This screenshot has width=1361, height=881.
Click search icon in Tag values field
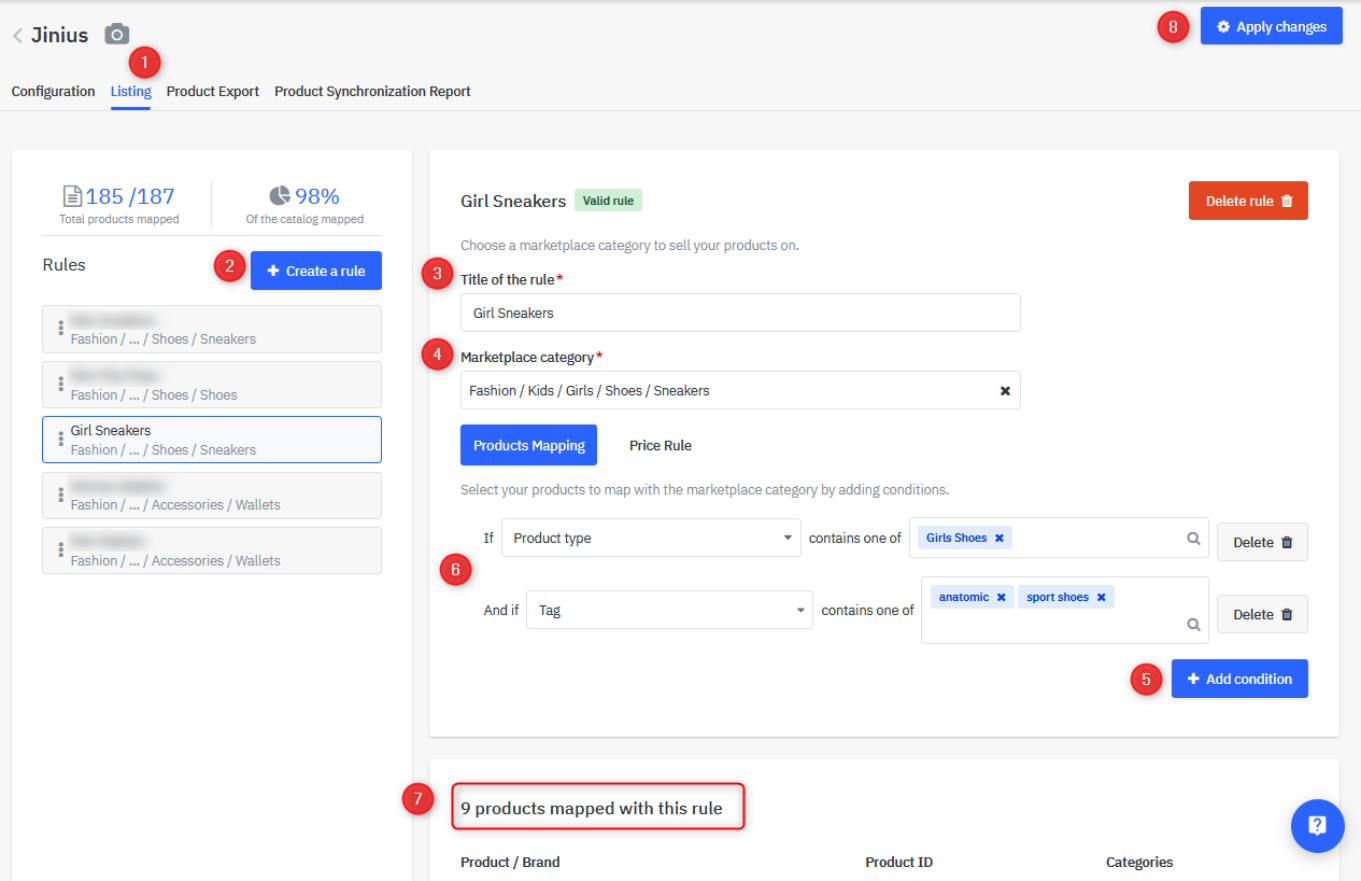pos(1193,624)
